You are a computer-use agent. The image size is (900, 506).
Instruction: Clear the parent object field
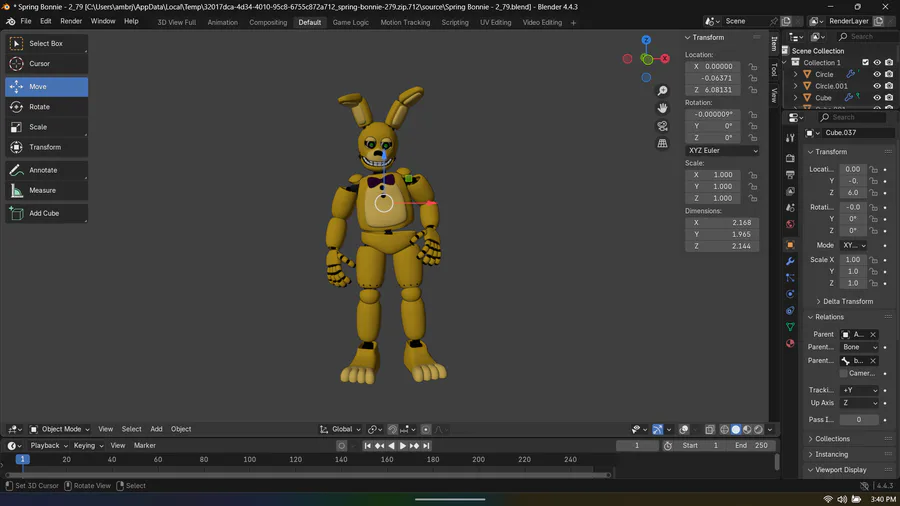[873, 334]
